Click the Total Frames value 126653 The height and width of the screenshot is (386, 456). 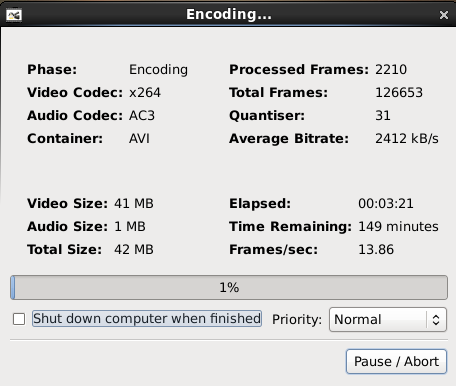[x=399, y=93]
